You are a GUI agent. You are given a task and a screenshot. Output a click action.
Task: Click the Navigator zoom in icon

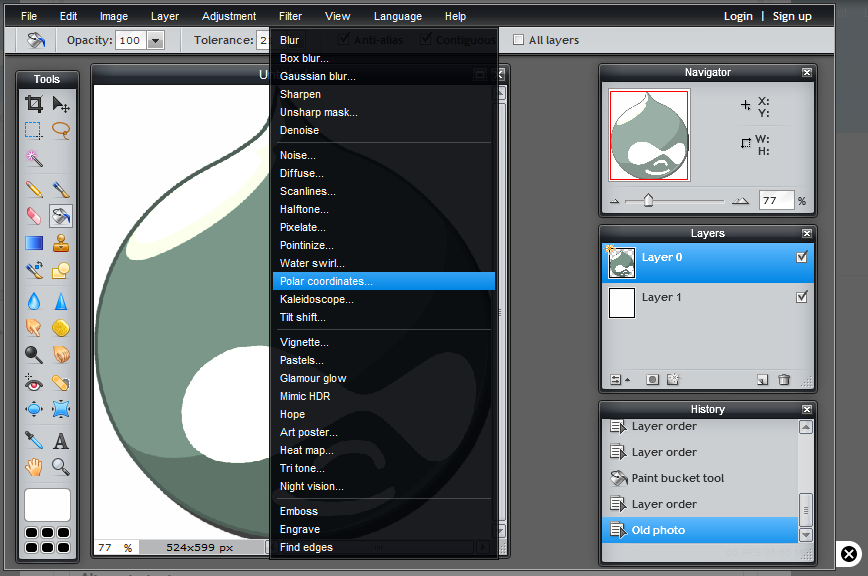740,201
